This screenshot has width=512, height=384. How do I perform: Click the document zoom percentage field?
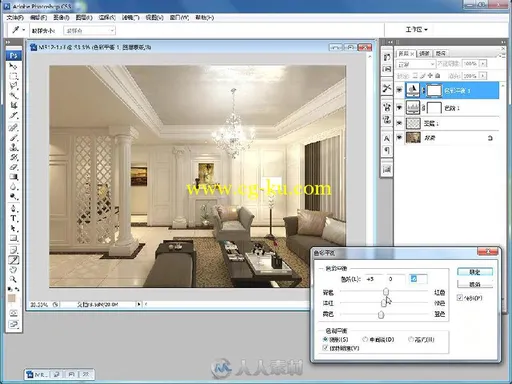(39, 304)
